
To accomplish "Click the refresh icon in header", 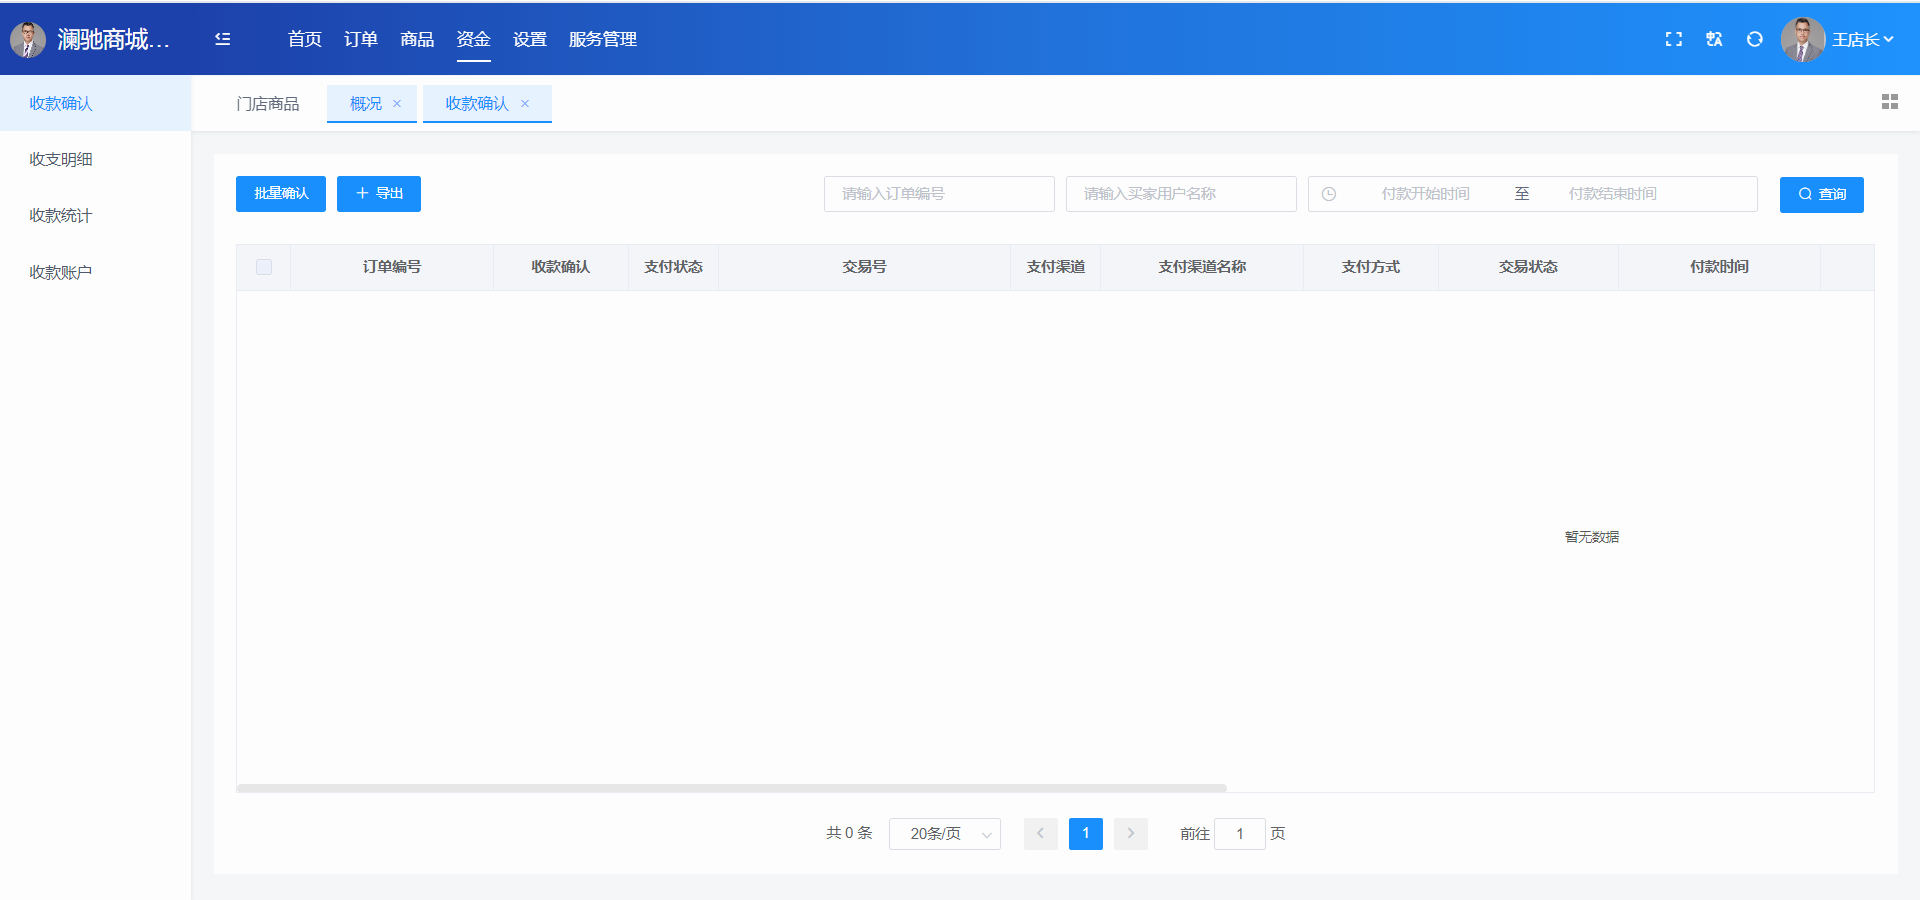I will tap(1754, 39).
